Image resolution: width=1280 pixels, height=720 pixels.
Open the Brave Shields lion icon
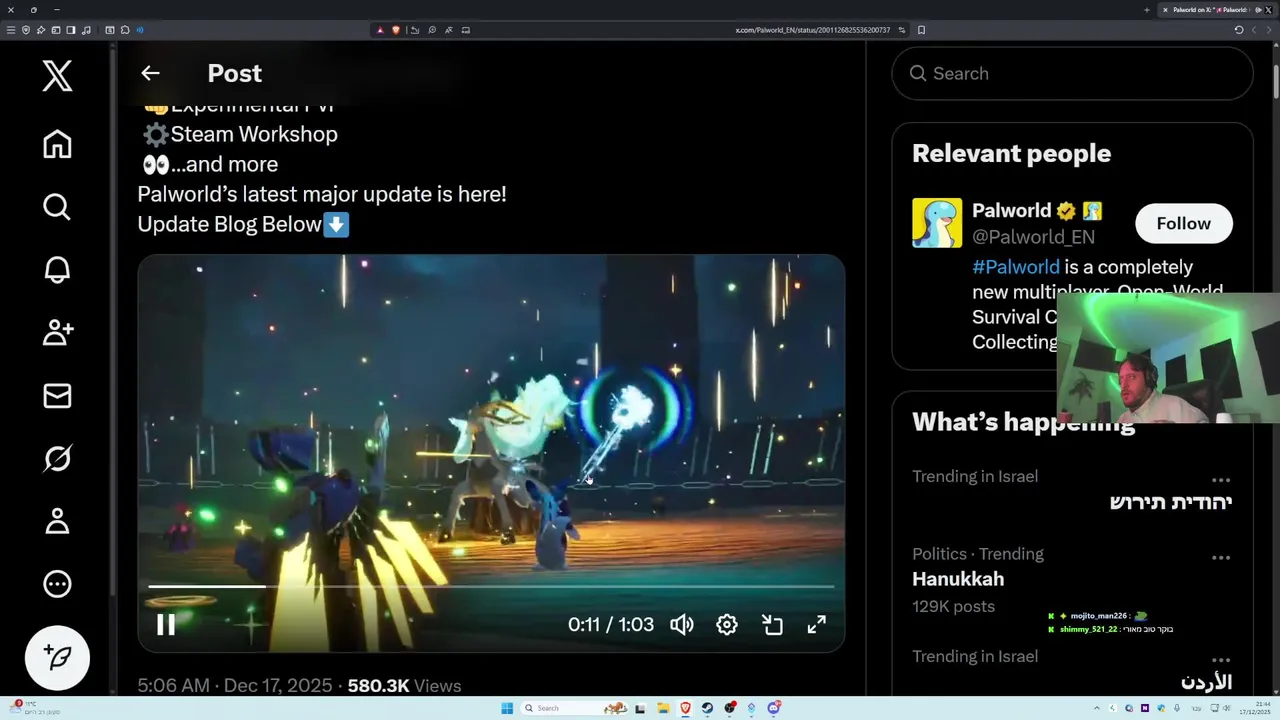pyautogui.click(x=396, y=30)
